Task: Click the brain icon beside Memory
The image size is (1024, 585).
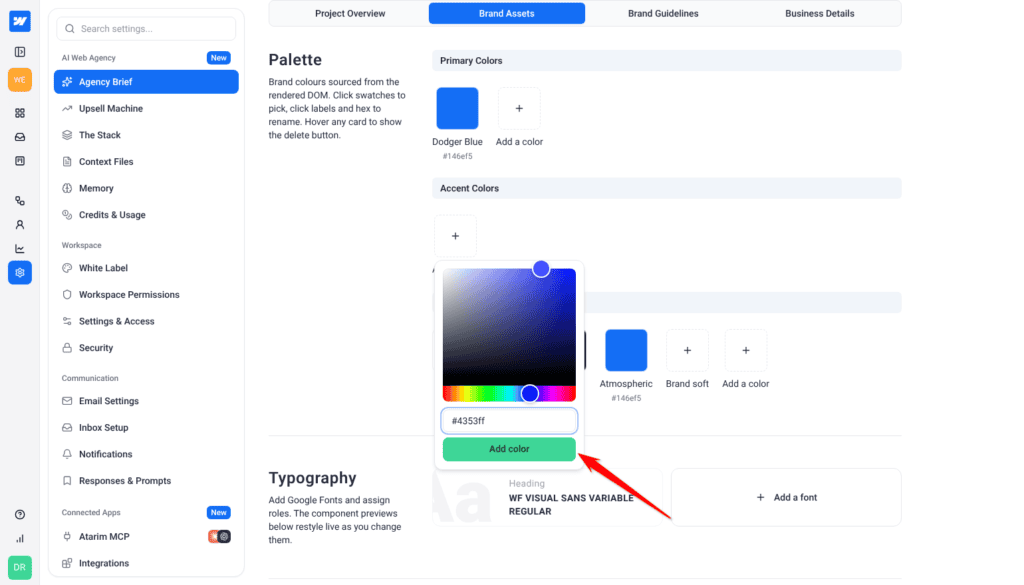Action: point(67,188)
